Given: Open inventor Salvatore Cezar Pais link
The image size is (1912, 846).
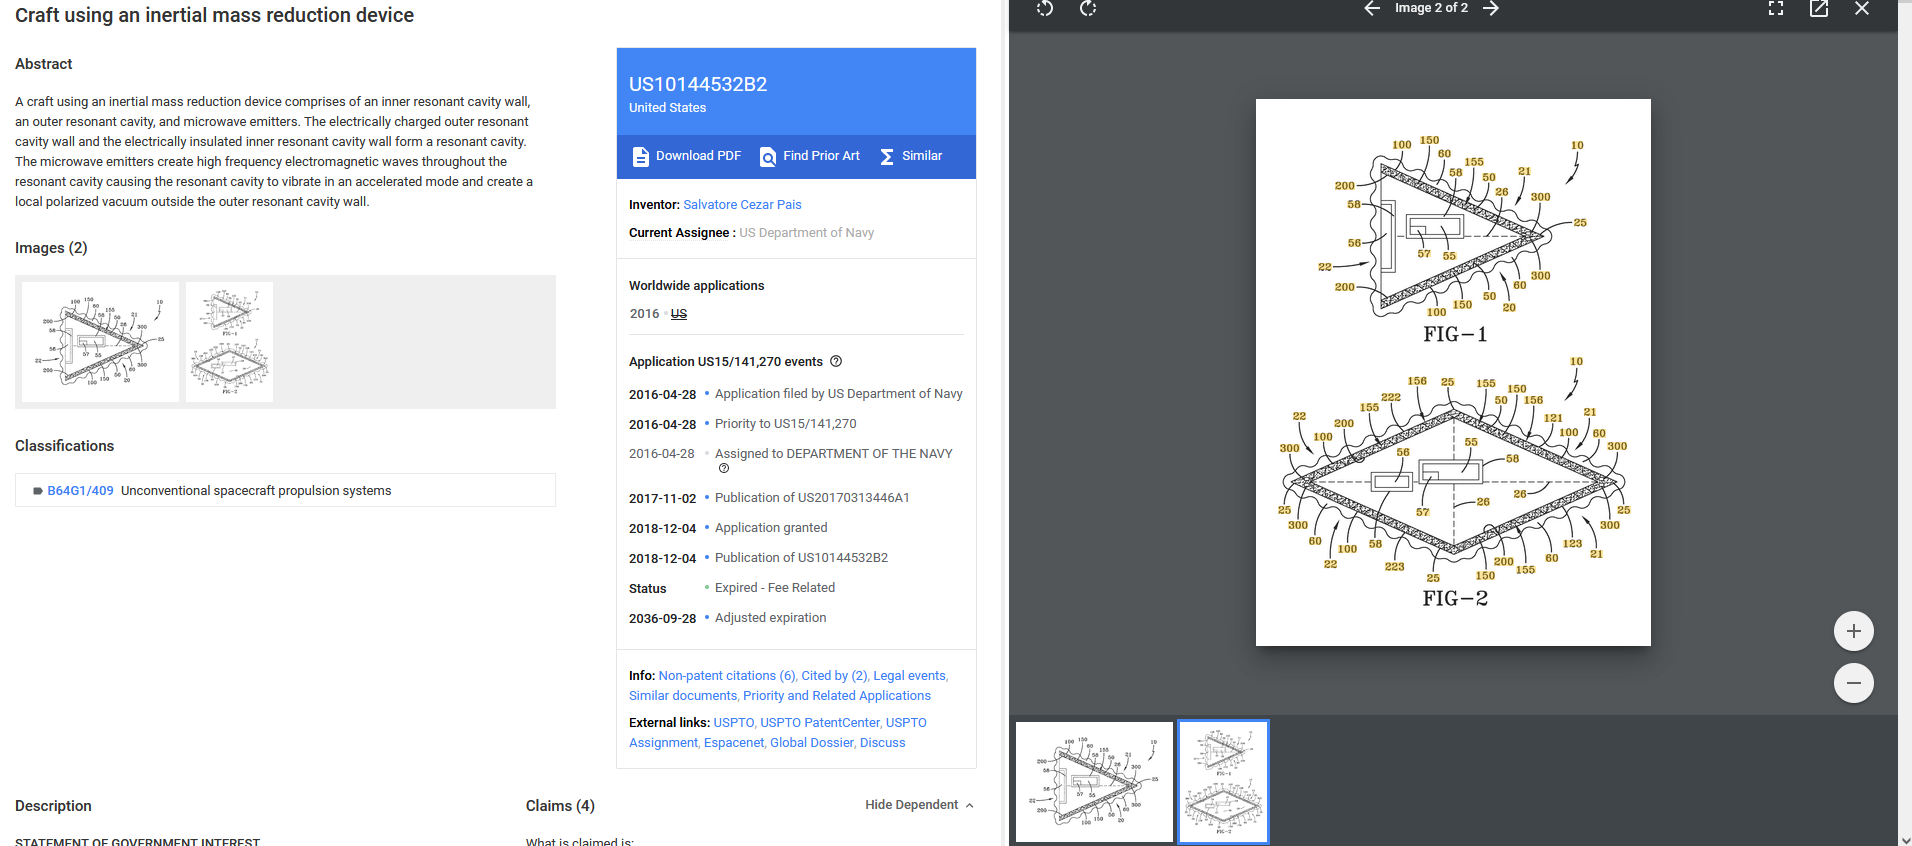Looking at the screenshot, I should 742,205.
